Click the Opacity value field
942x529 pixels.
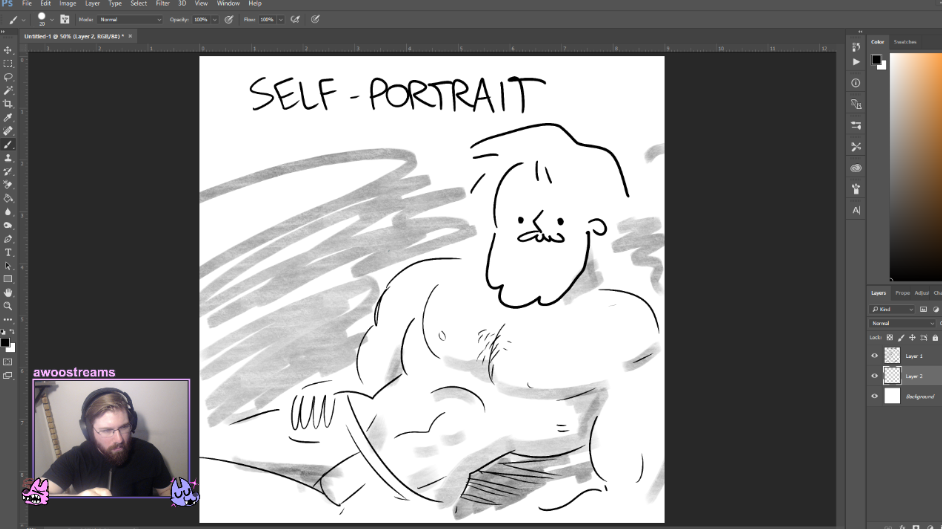[x=201, y=19]
